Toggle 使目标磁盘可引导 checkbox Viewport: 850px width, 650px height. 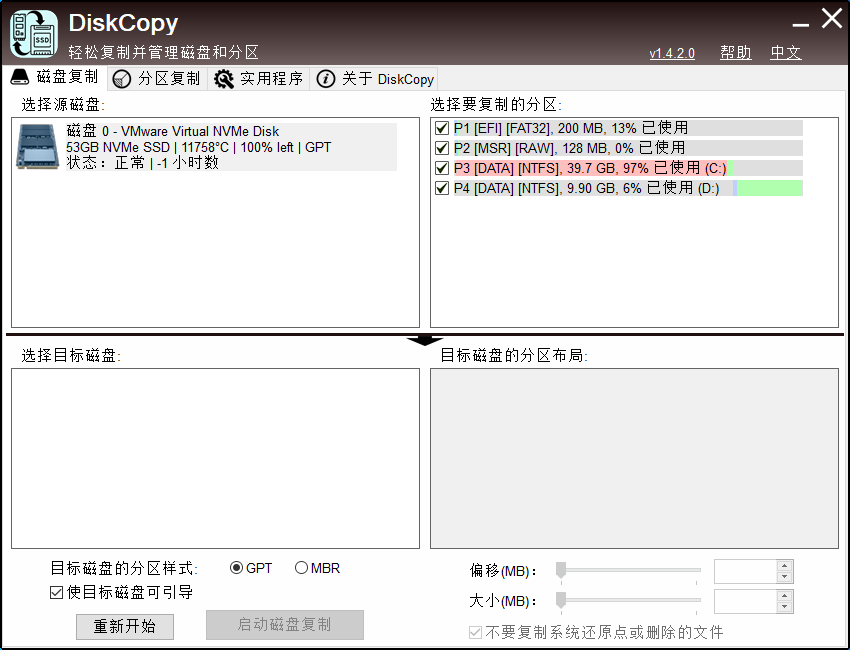[57, 593]
